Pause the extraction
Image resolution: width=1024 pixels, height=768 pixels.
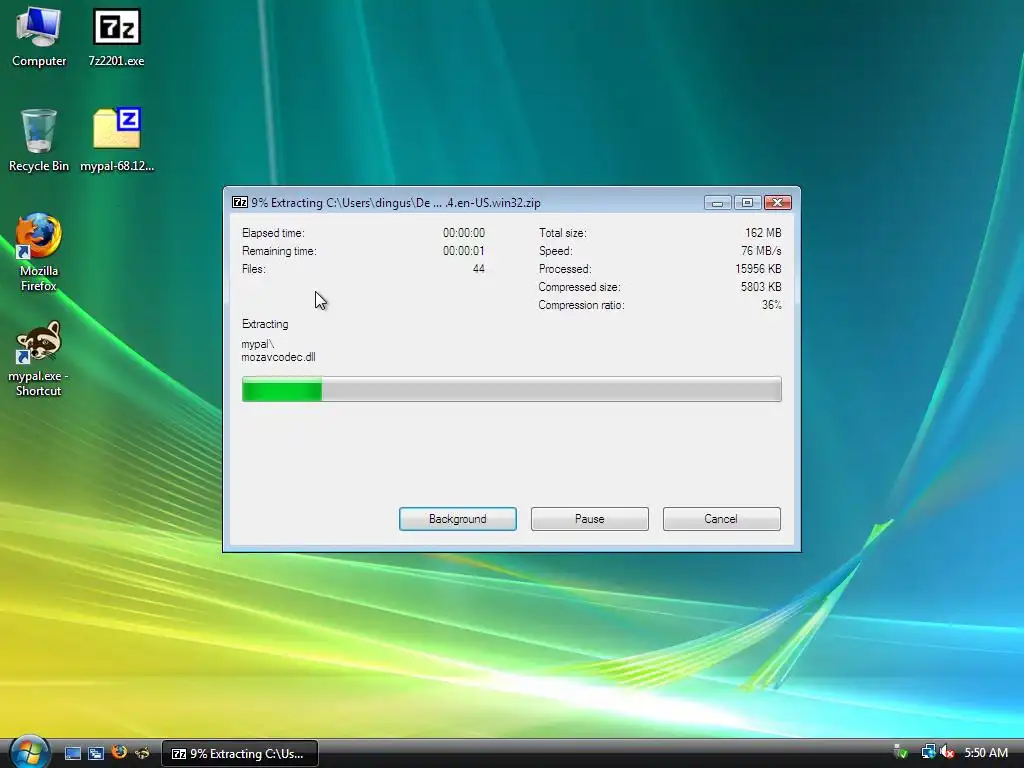(x=590, y=519)
